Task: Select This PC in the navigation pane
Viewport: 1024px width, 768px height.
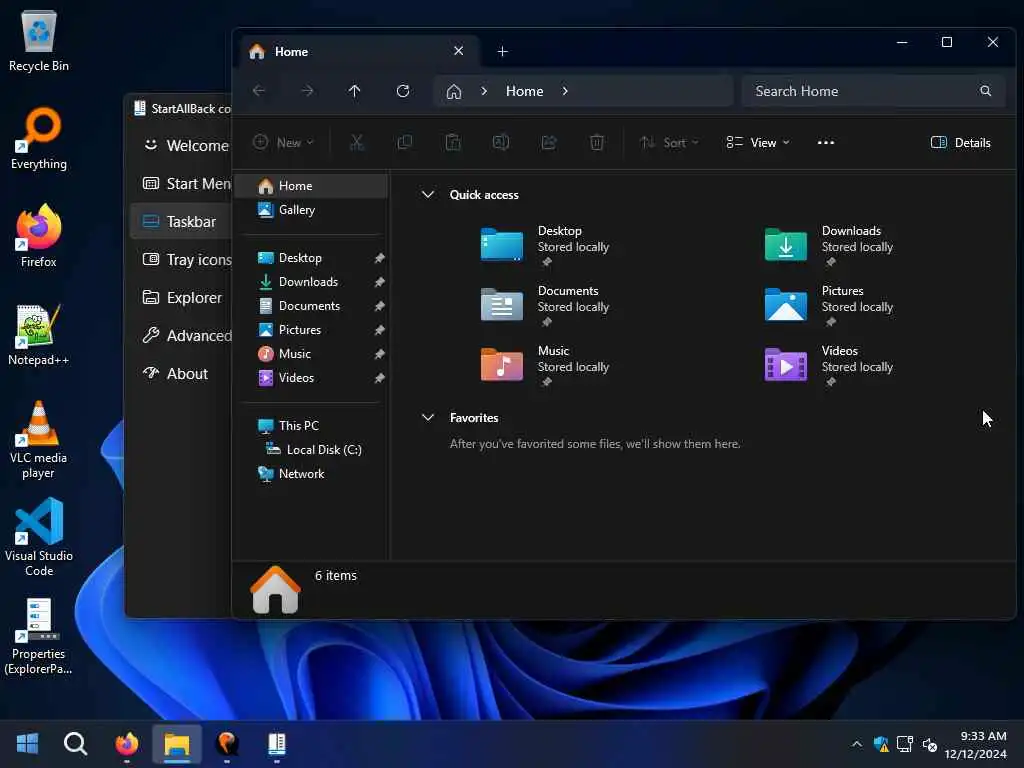Action: [x=288, y=426]
